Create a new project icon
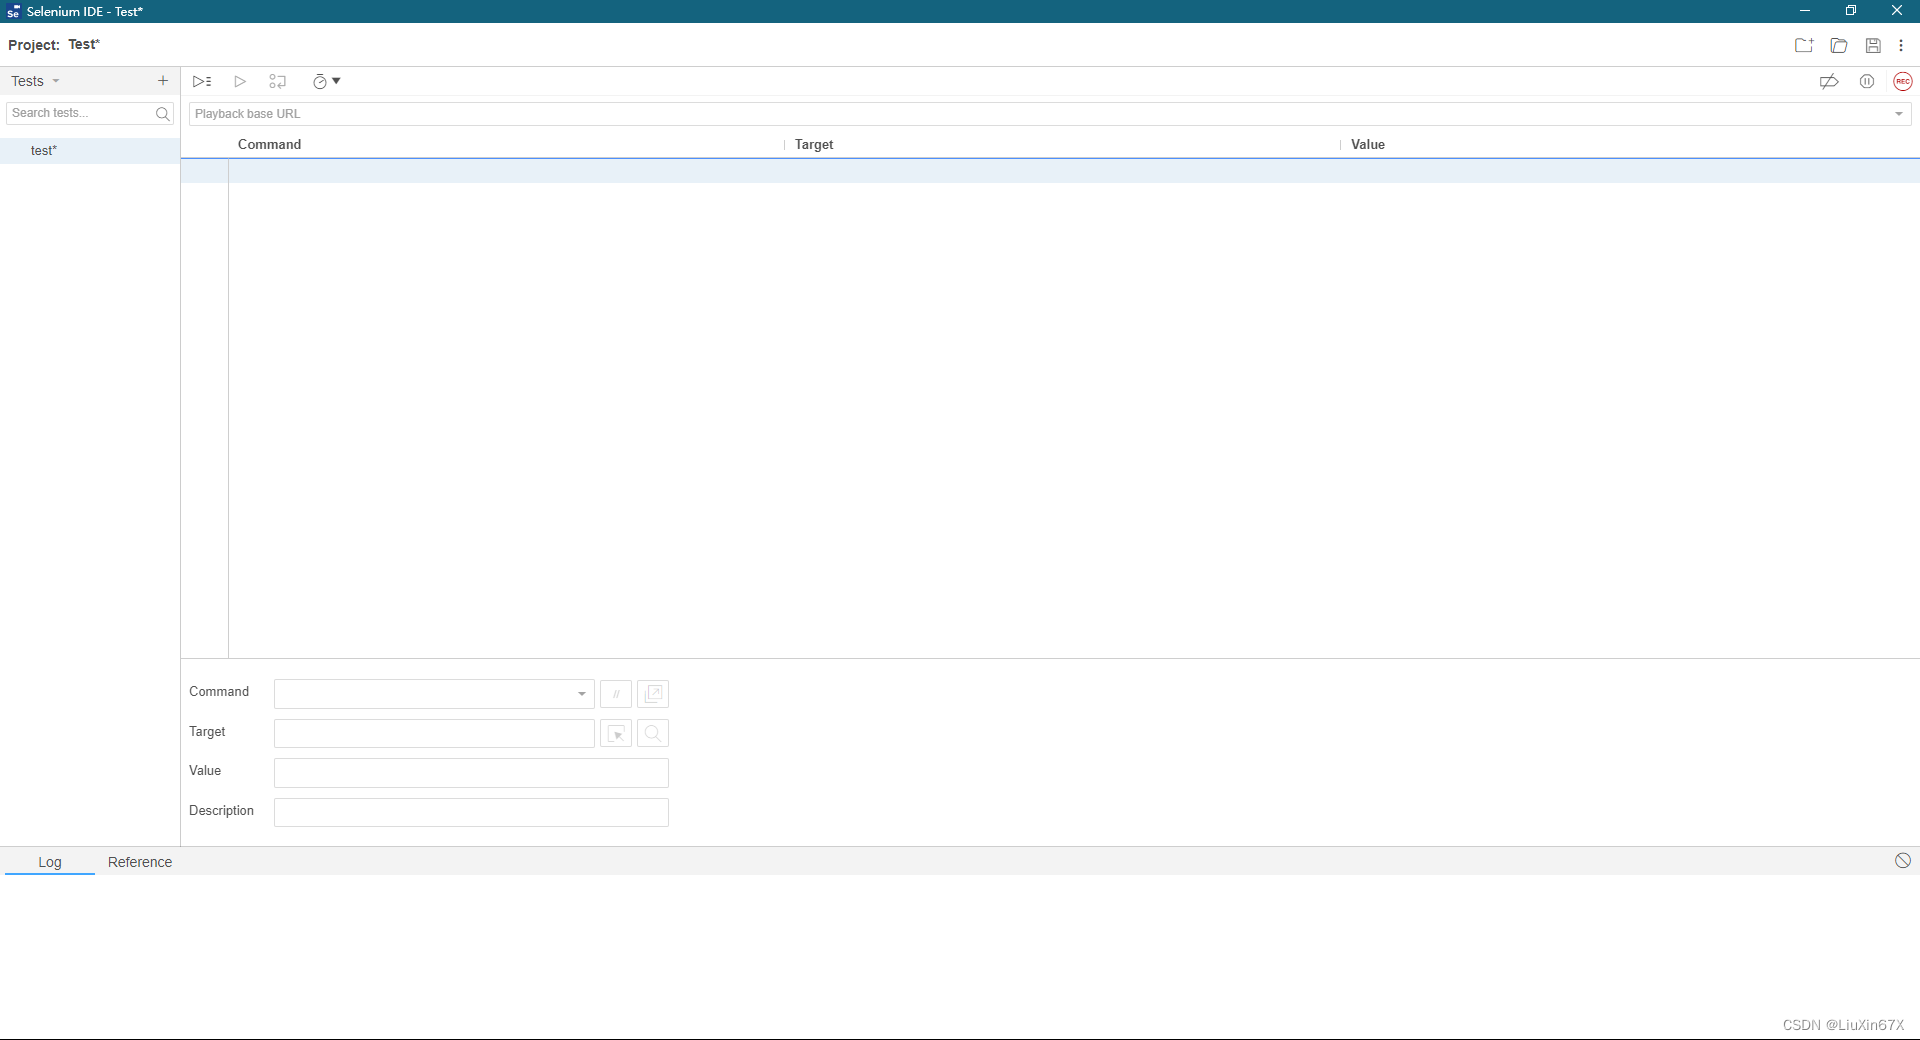Screen dimensions: 1920x1040 [x=1804, y=45]
